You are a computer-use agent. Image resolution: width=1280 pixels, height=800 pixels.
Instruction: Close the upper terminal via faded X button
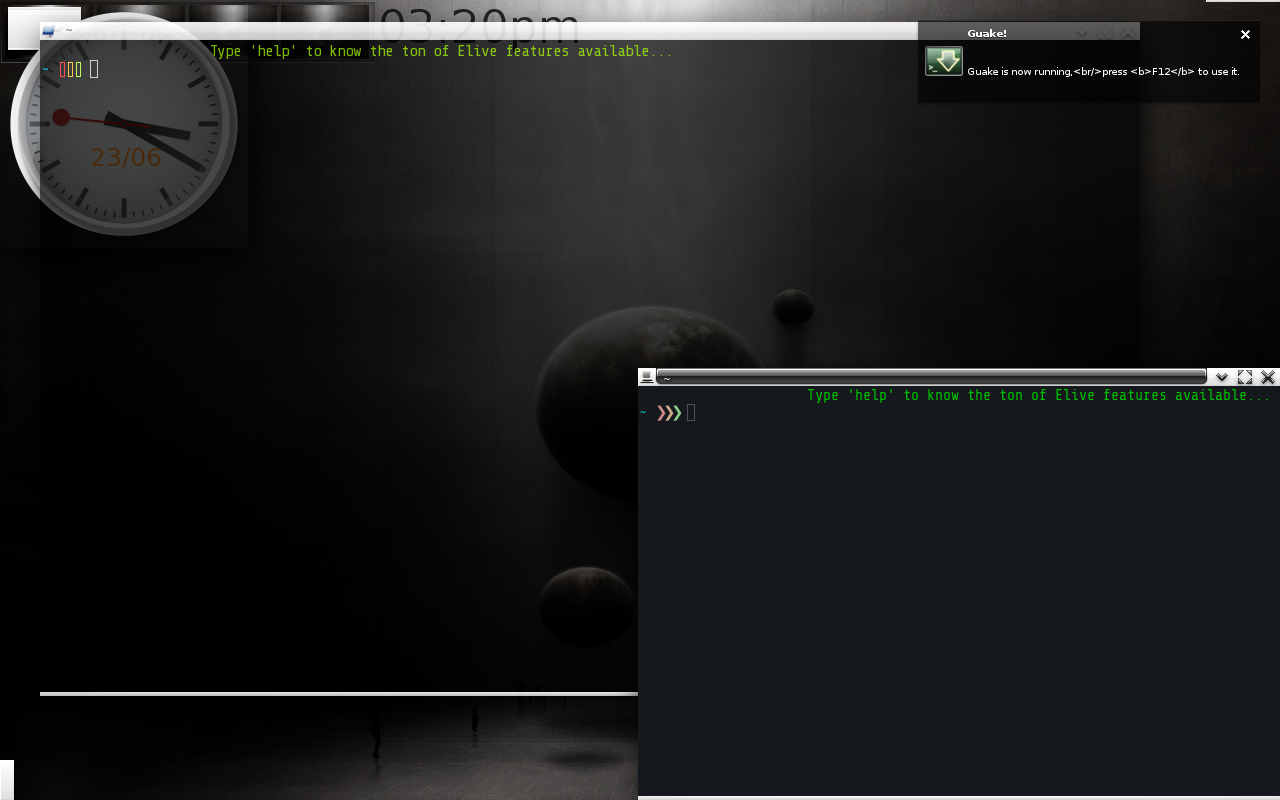pyautogui.click(x=1128, y=32)
